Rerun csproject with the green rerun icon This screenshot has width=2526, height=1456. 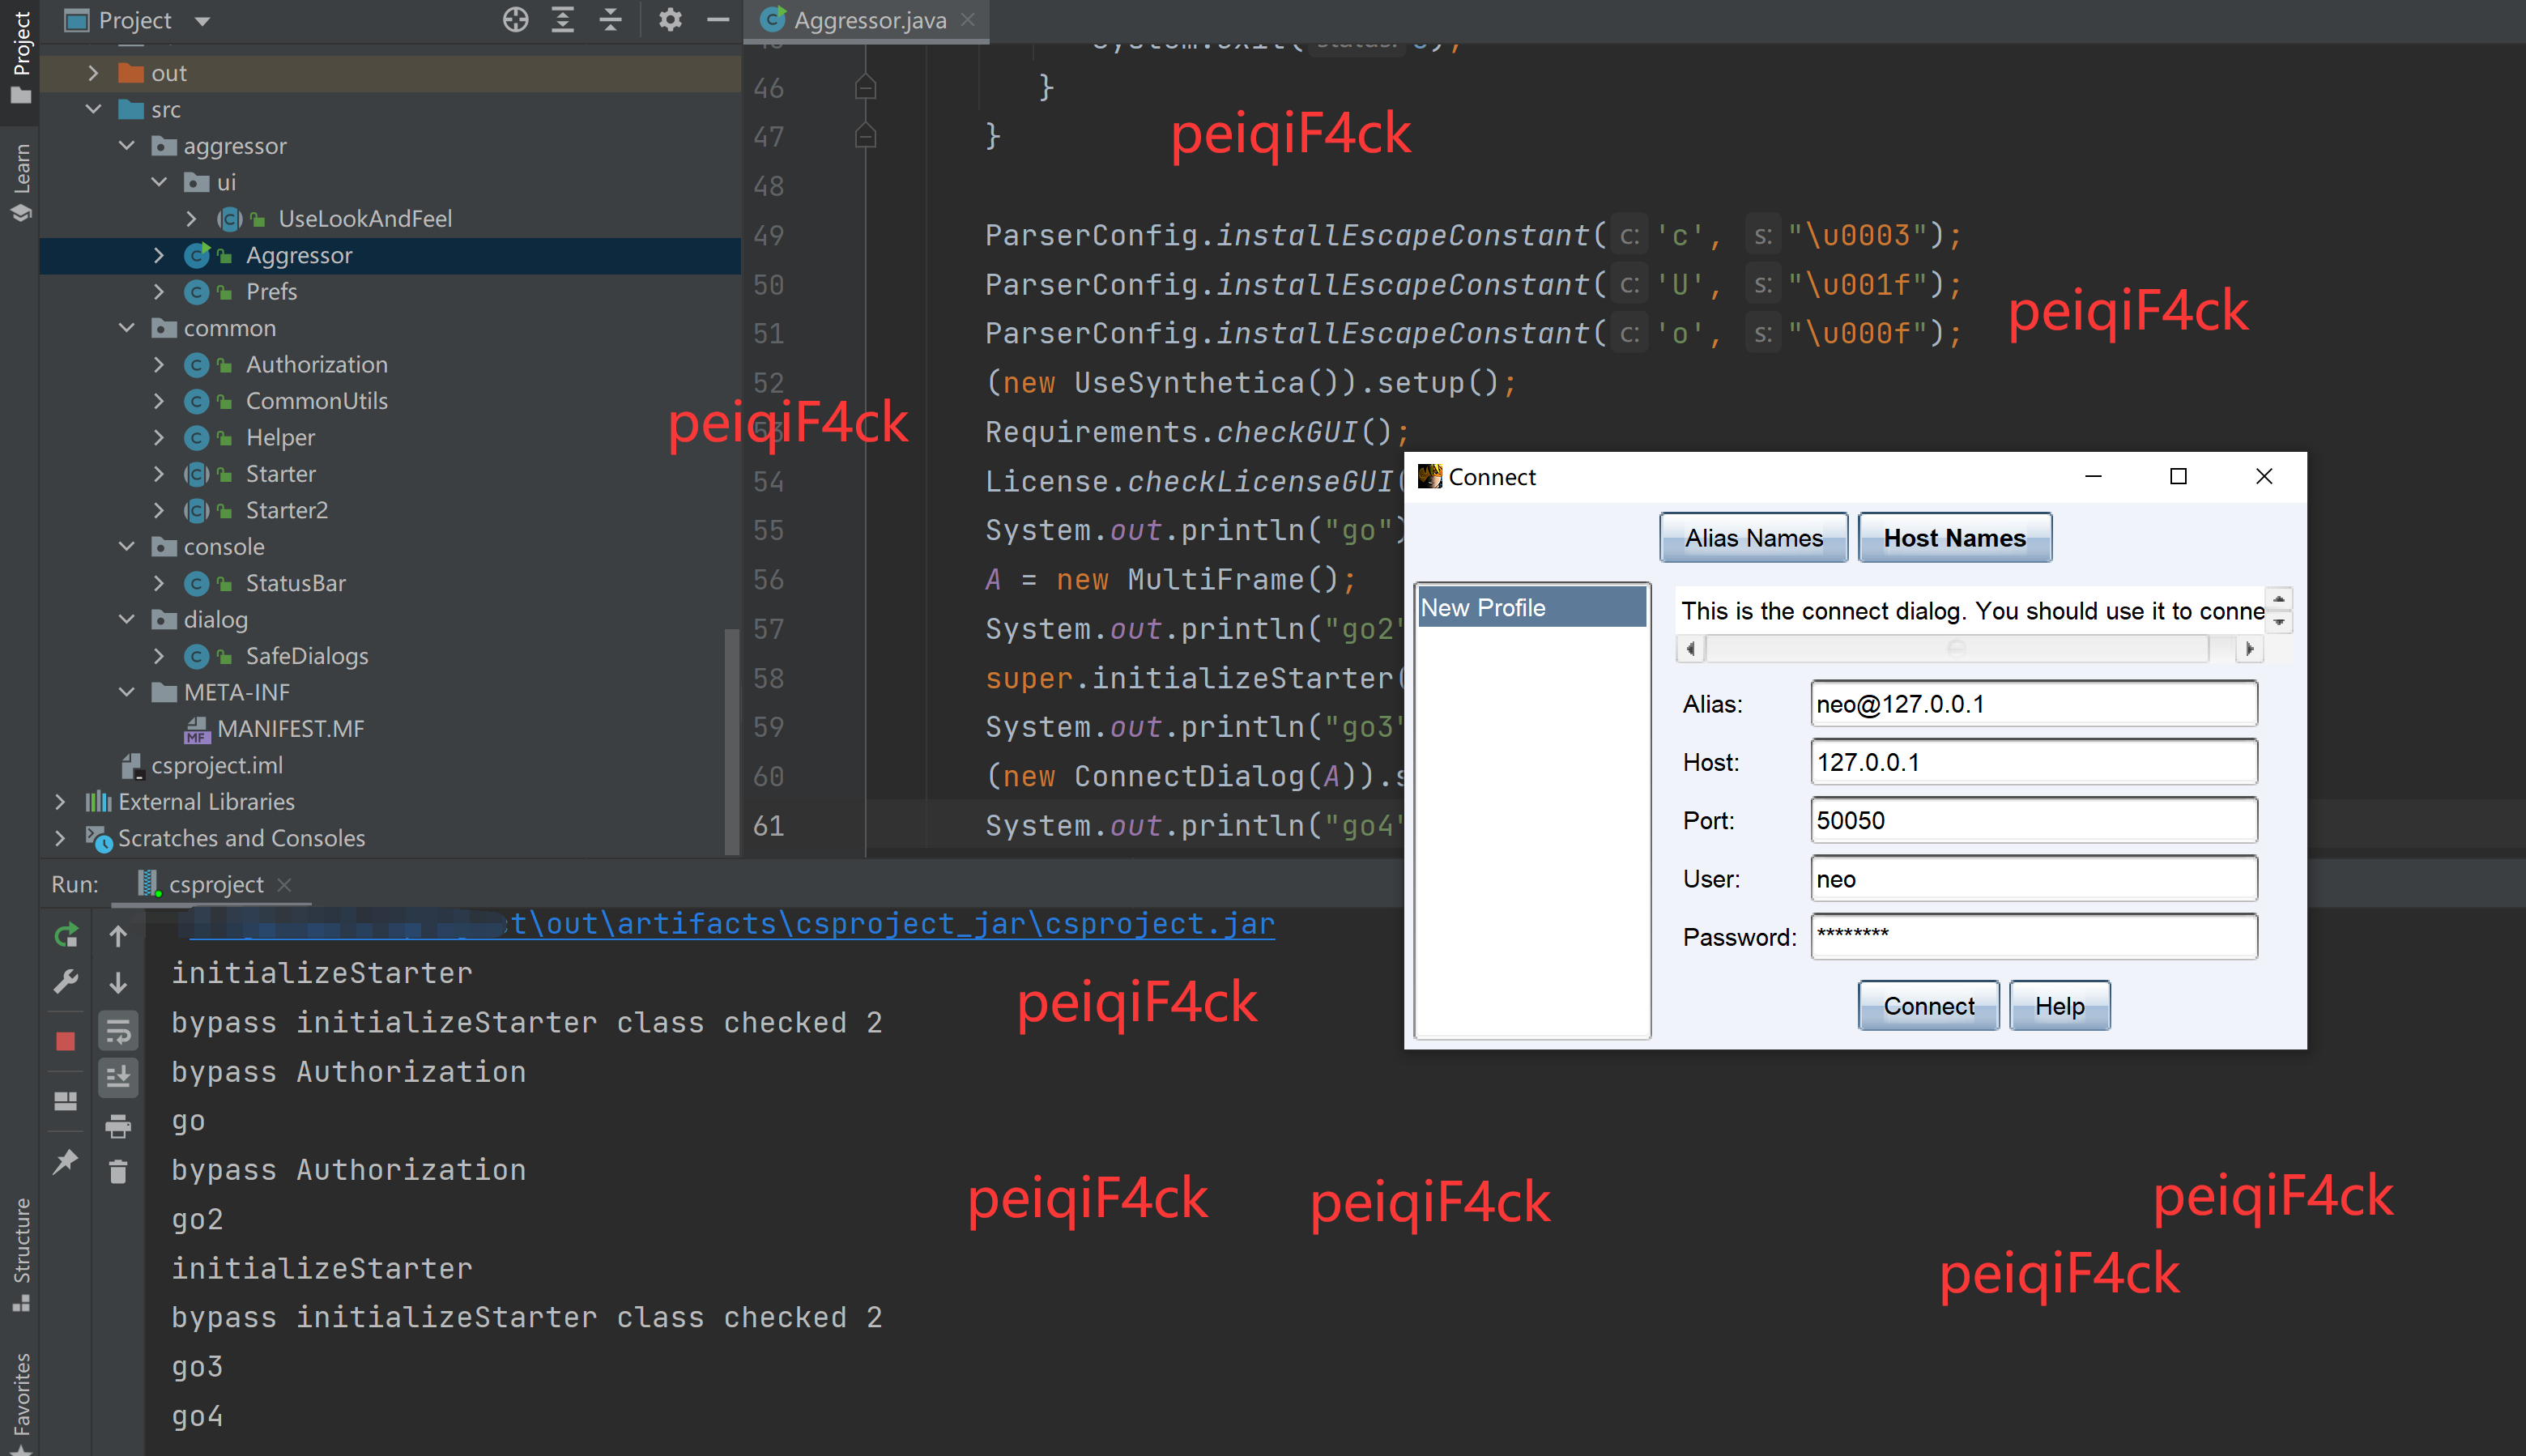[x=66, y=935]
